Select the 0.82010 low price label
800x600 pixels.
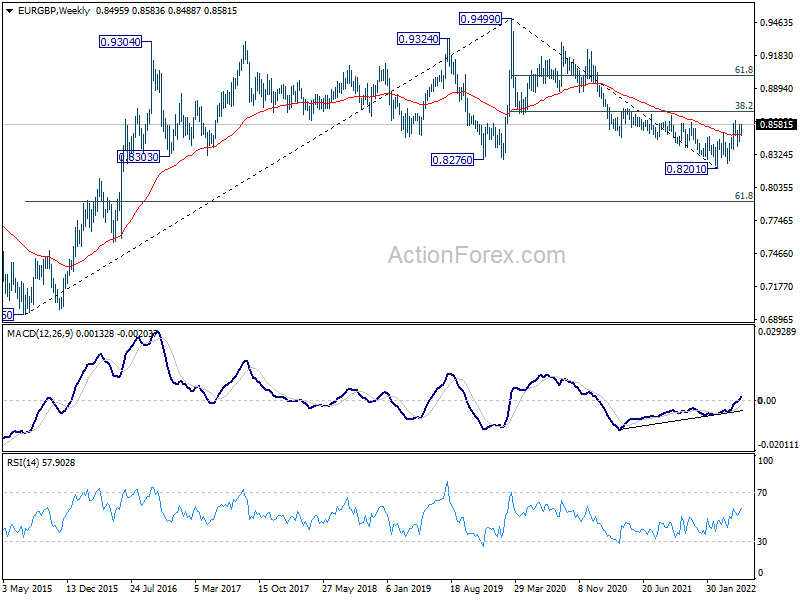(687, 168)
